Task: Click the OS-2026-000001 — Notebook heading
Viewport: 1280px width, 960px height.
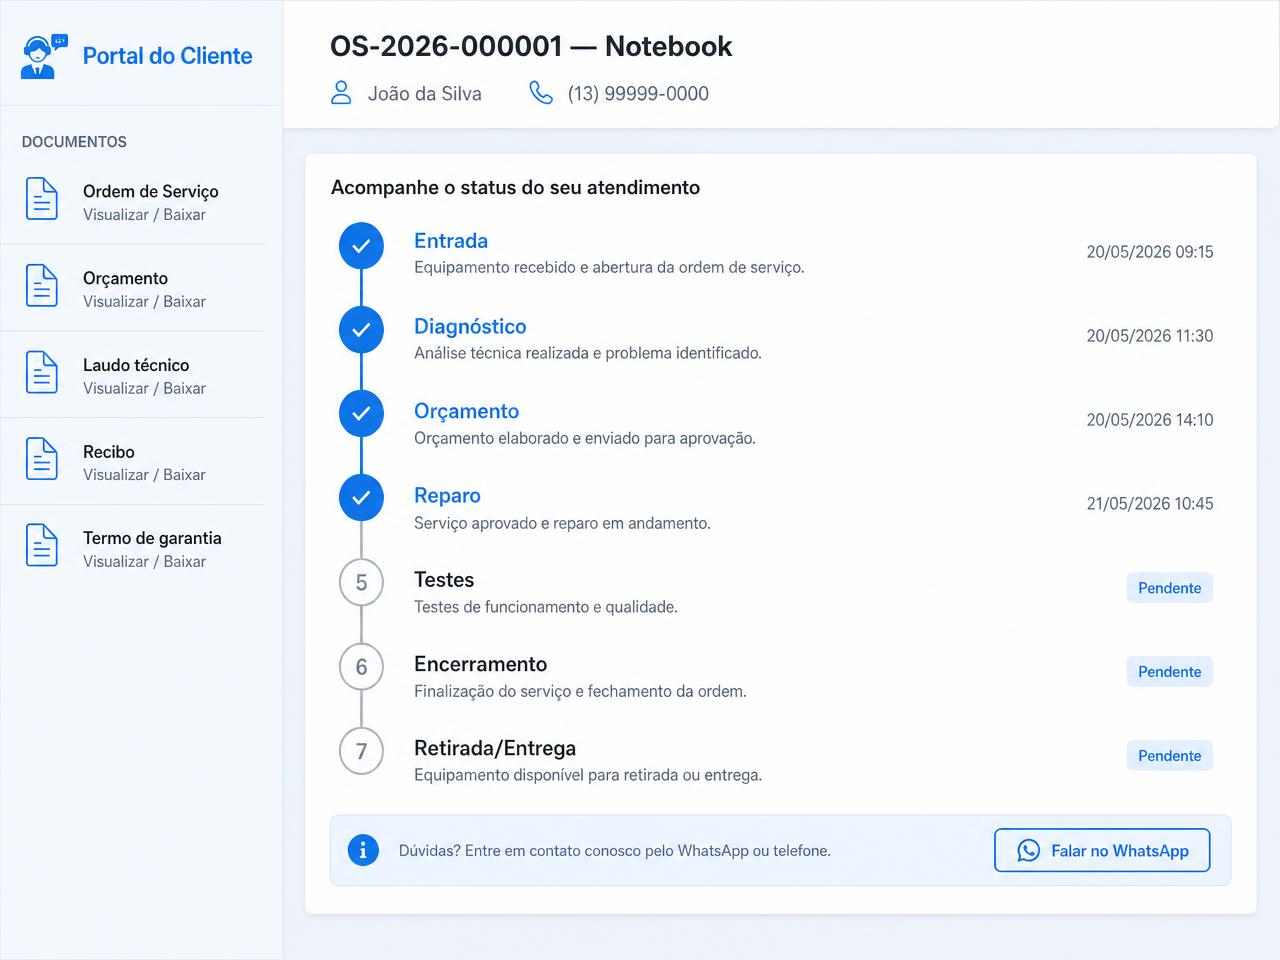Action: [x=531, y=46]
